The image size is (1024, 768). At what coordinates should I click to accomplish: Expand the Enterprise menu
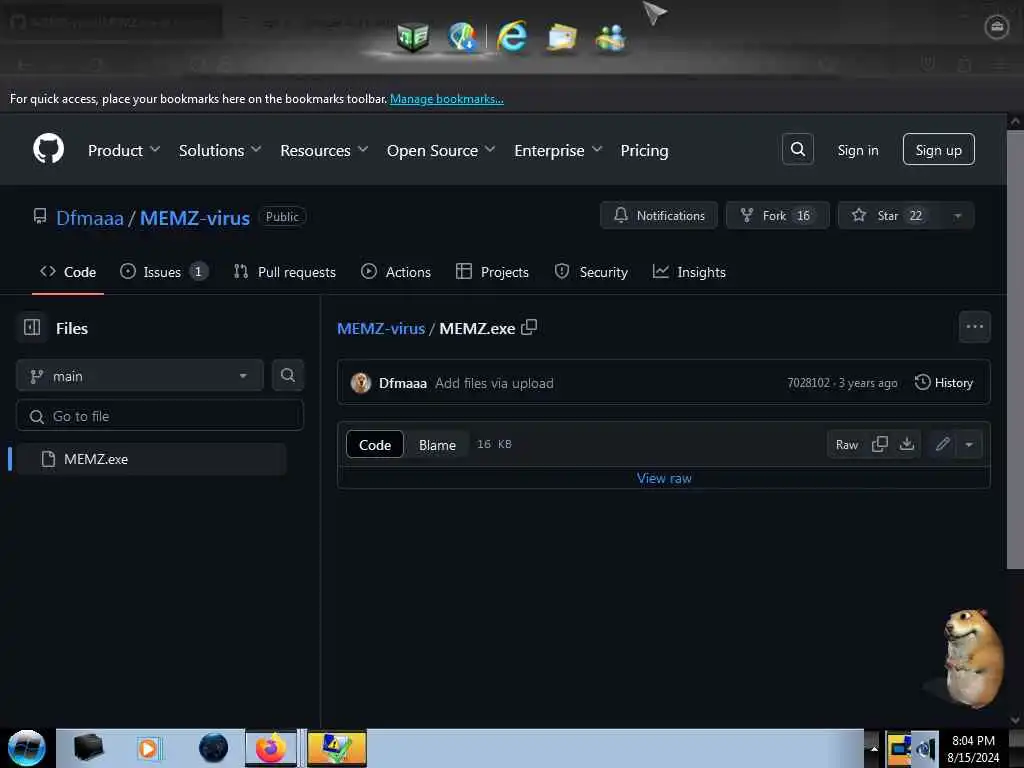558,150
